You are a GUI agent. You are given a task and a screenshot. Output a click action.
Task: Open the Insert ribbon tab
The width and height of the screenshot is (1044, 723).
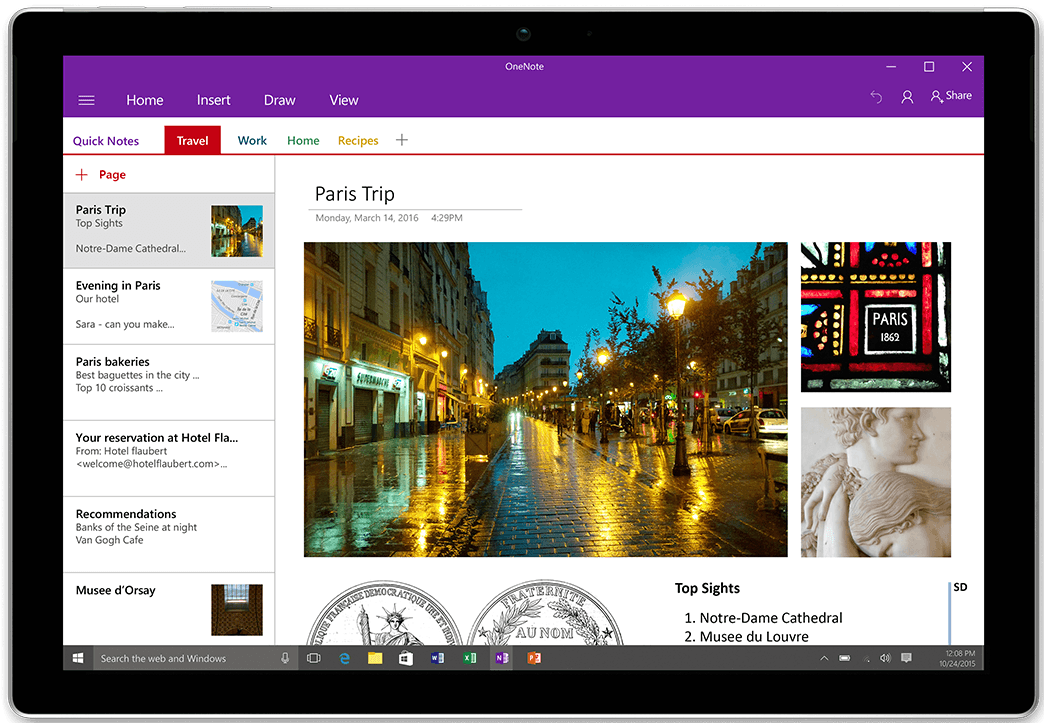point(213,100)
